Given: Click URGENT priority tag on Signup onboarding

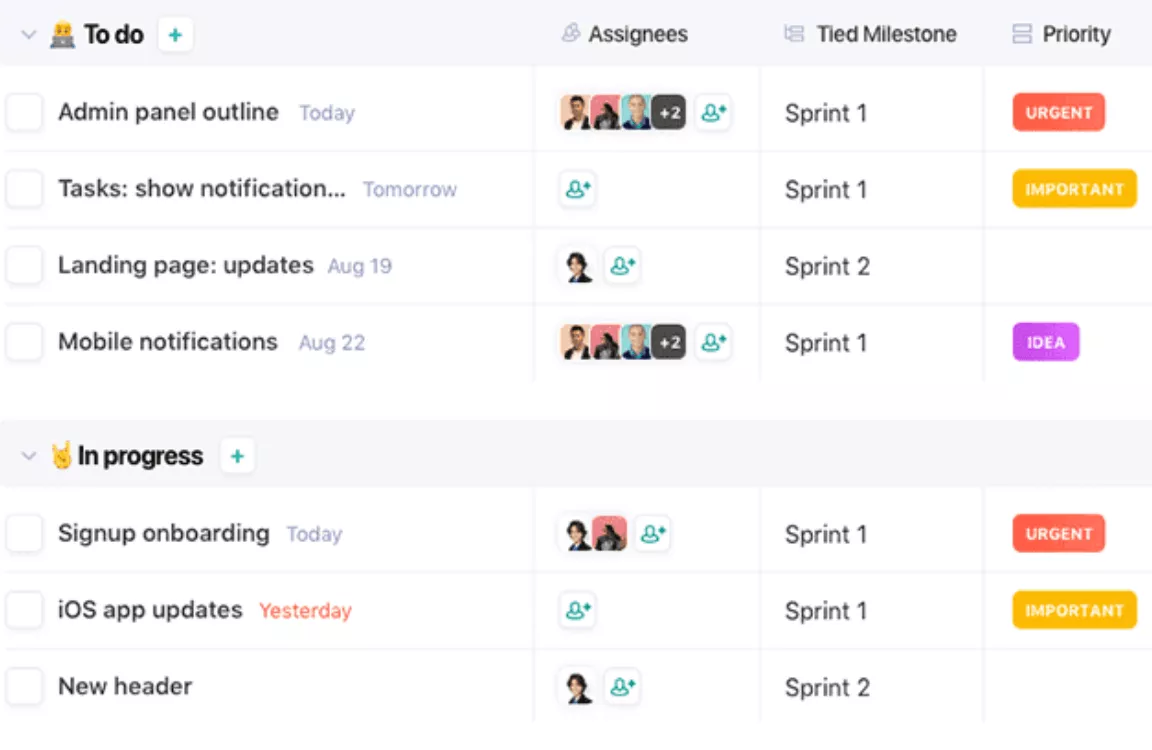Looking at the screenshot, I should point(1059,533).
